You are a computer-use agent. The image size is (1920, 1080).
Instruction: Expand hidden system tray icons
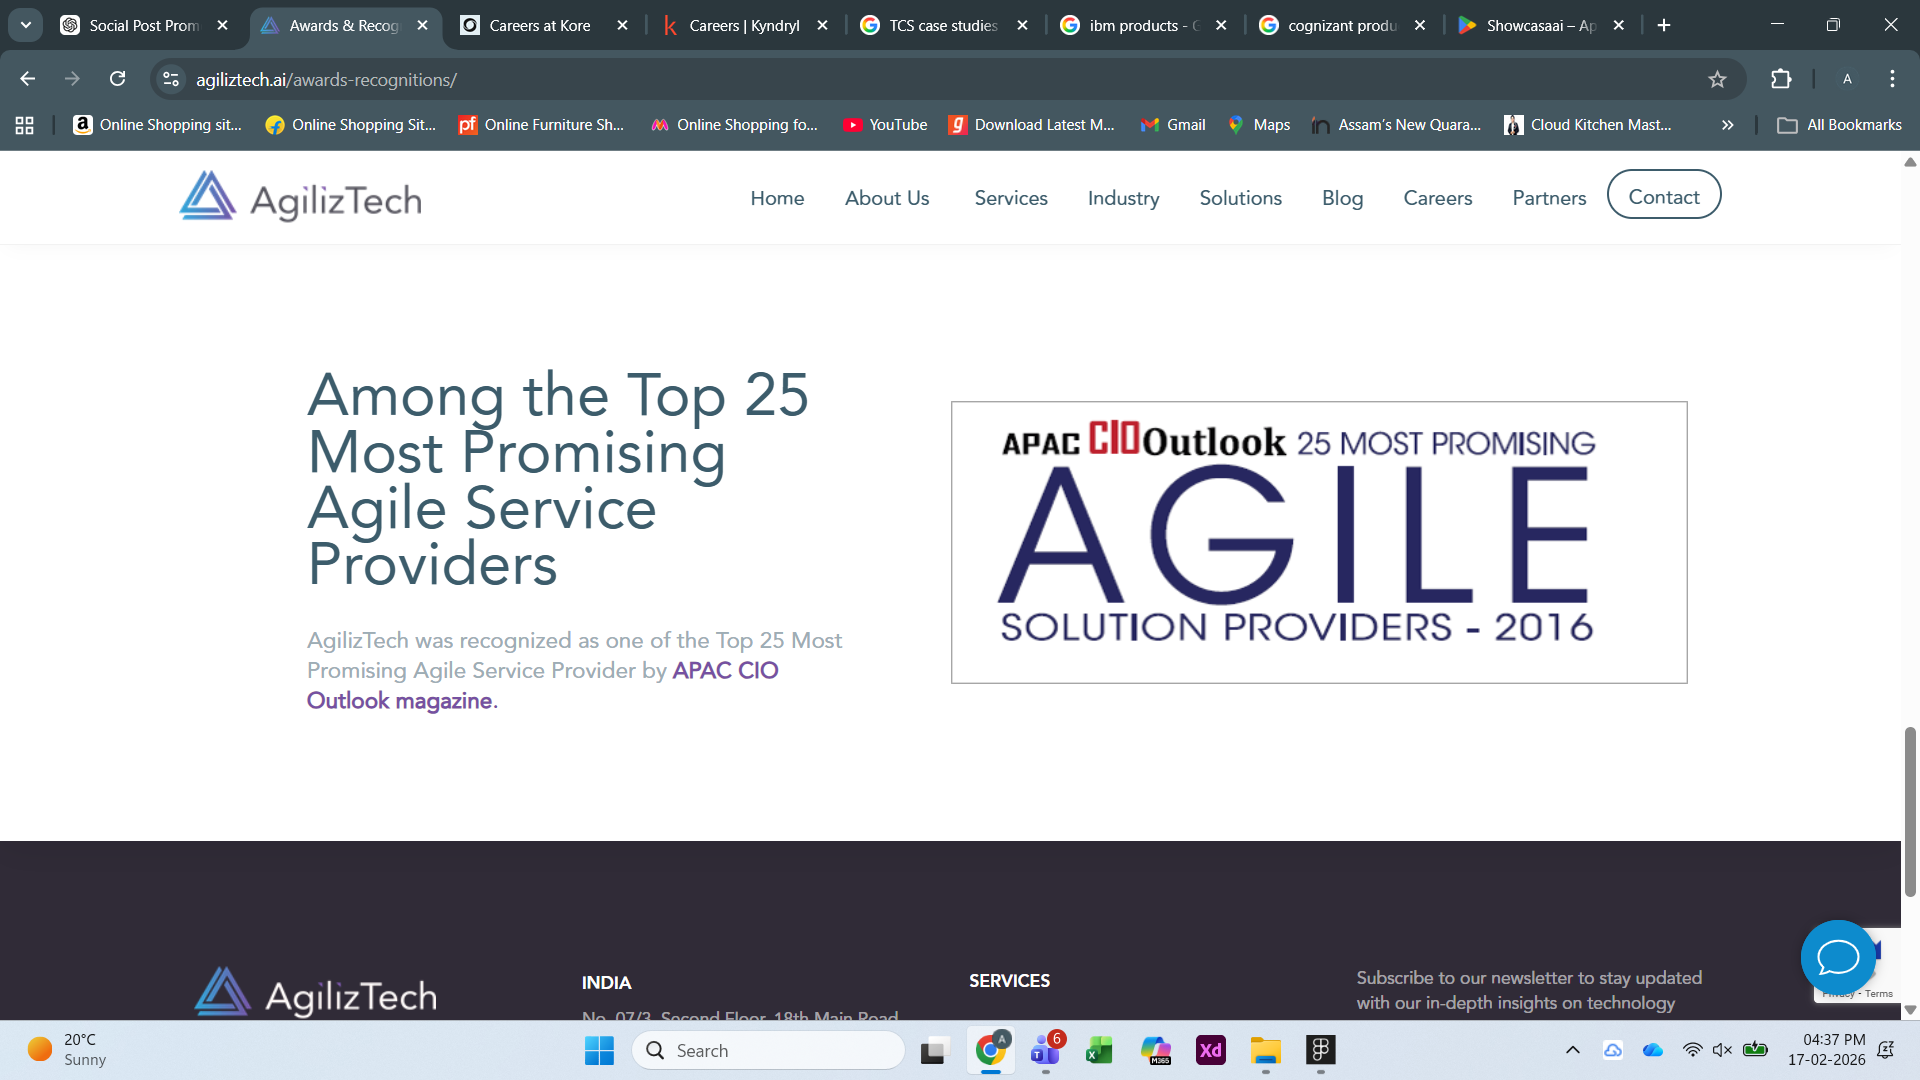(x=1572, y=1049)
